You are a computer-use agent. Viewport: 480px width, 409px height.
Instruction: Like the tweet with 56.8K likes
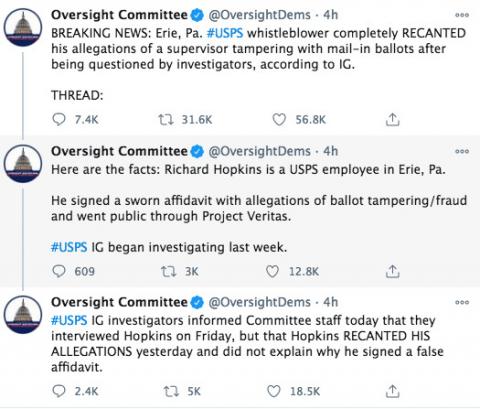(279, 119)
